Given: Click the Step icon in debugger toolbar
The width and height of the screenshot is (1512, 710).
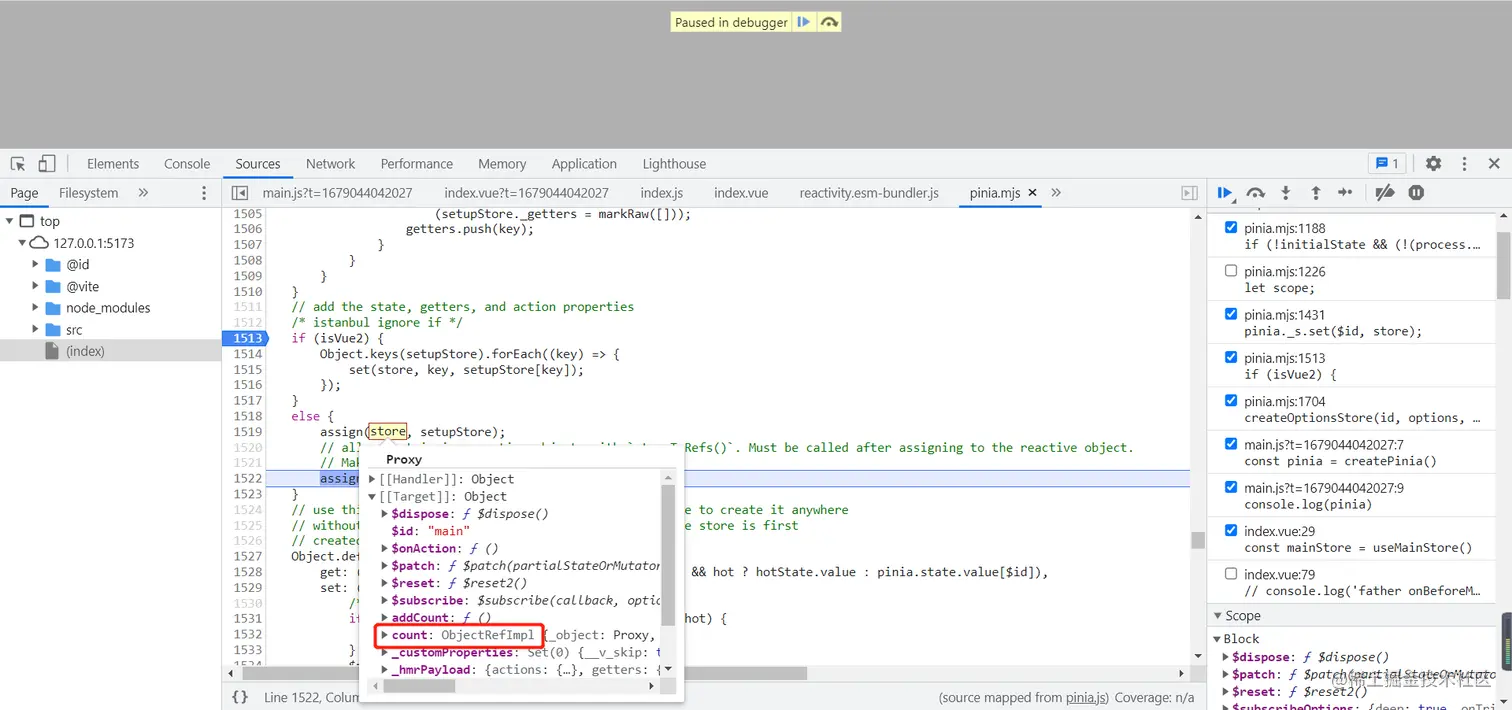Looking at the screenshot, I should (x=1345, y=193).
